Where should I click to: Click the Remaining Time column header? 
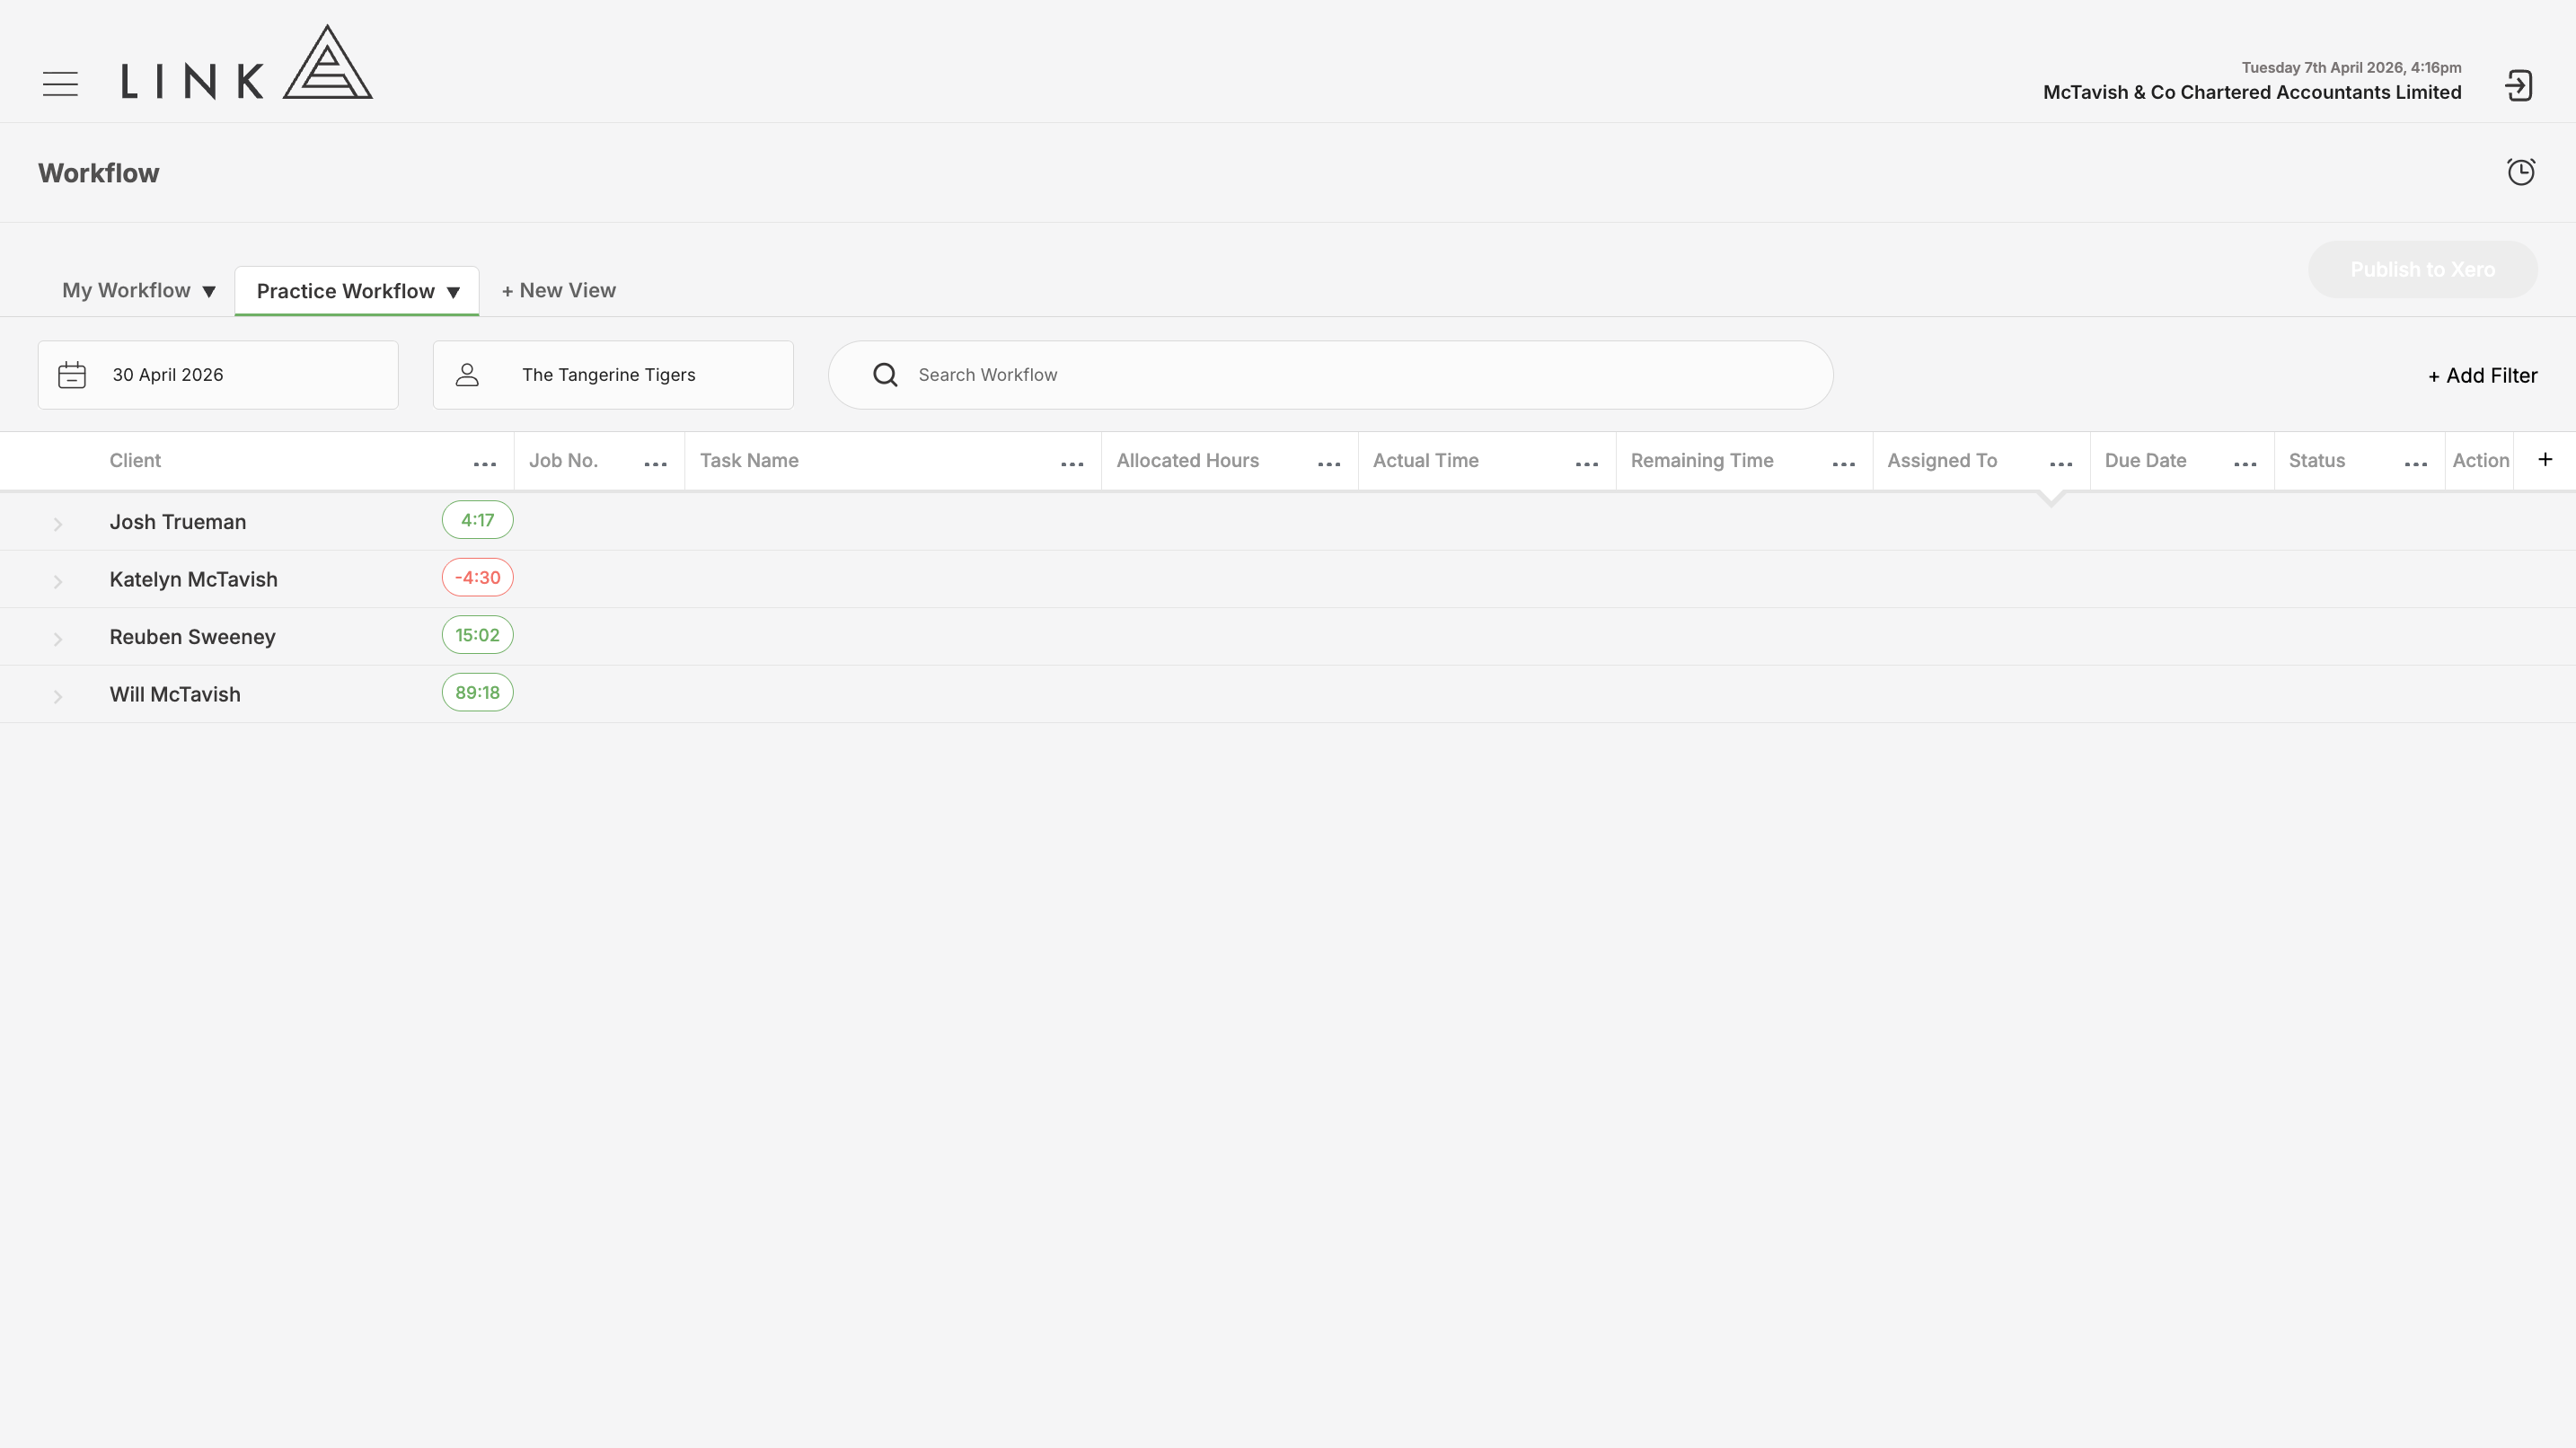[x=1702, y=461]
